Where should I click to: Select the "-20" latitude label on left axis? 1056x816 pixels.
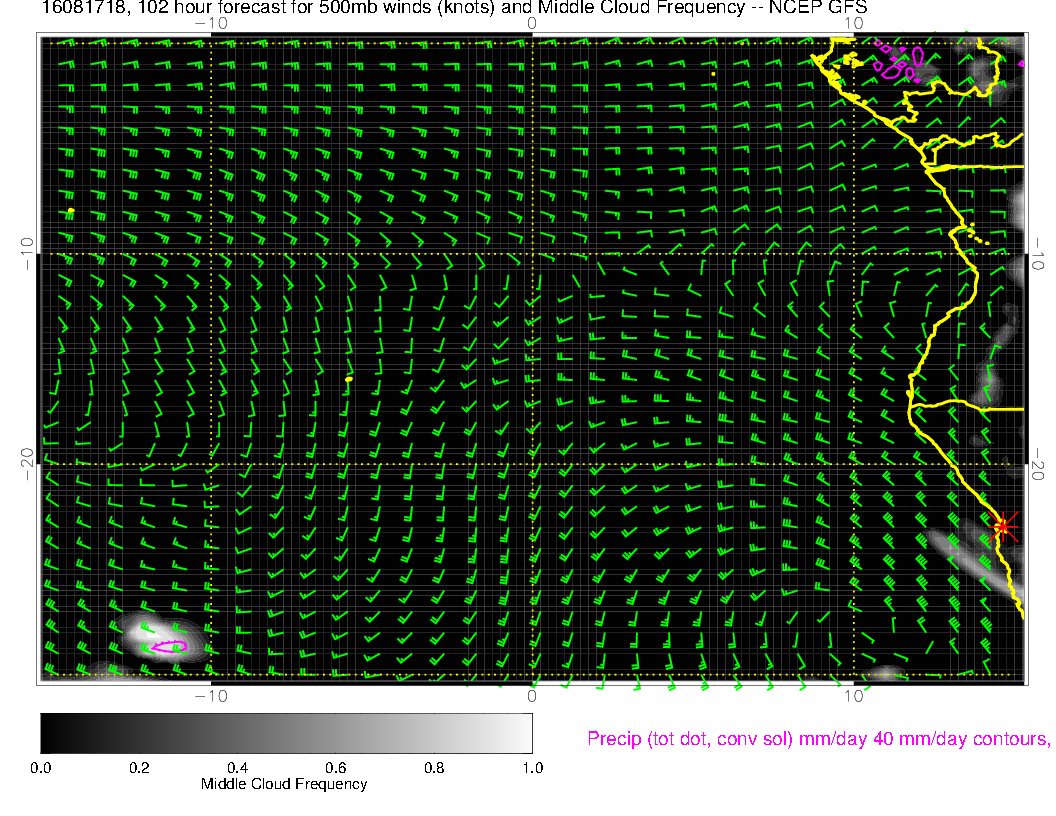[x=27, y=463]
